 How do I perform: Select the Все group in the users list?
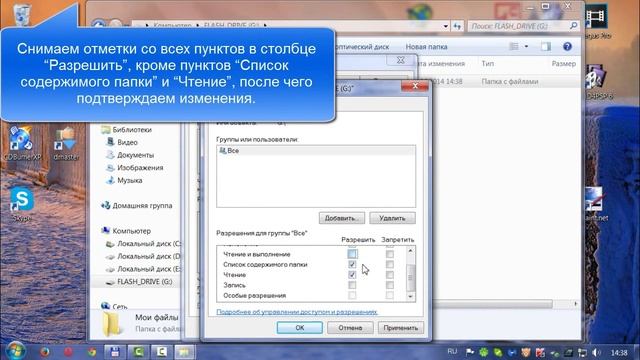(316, 151)
